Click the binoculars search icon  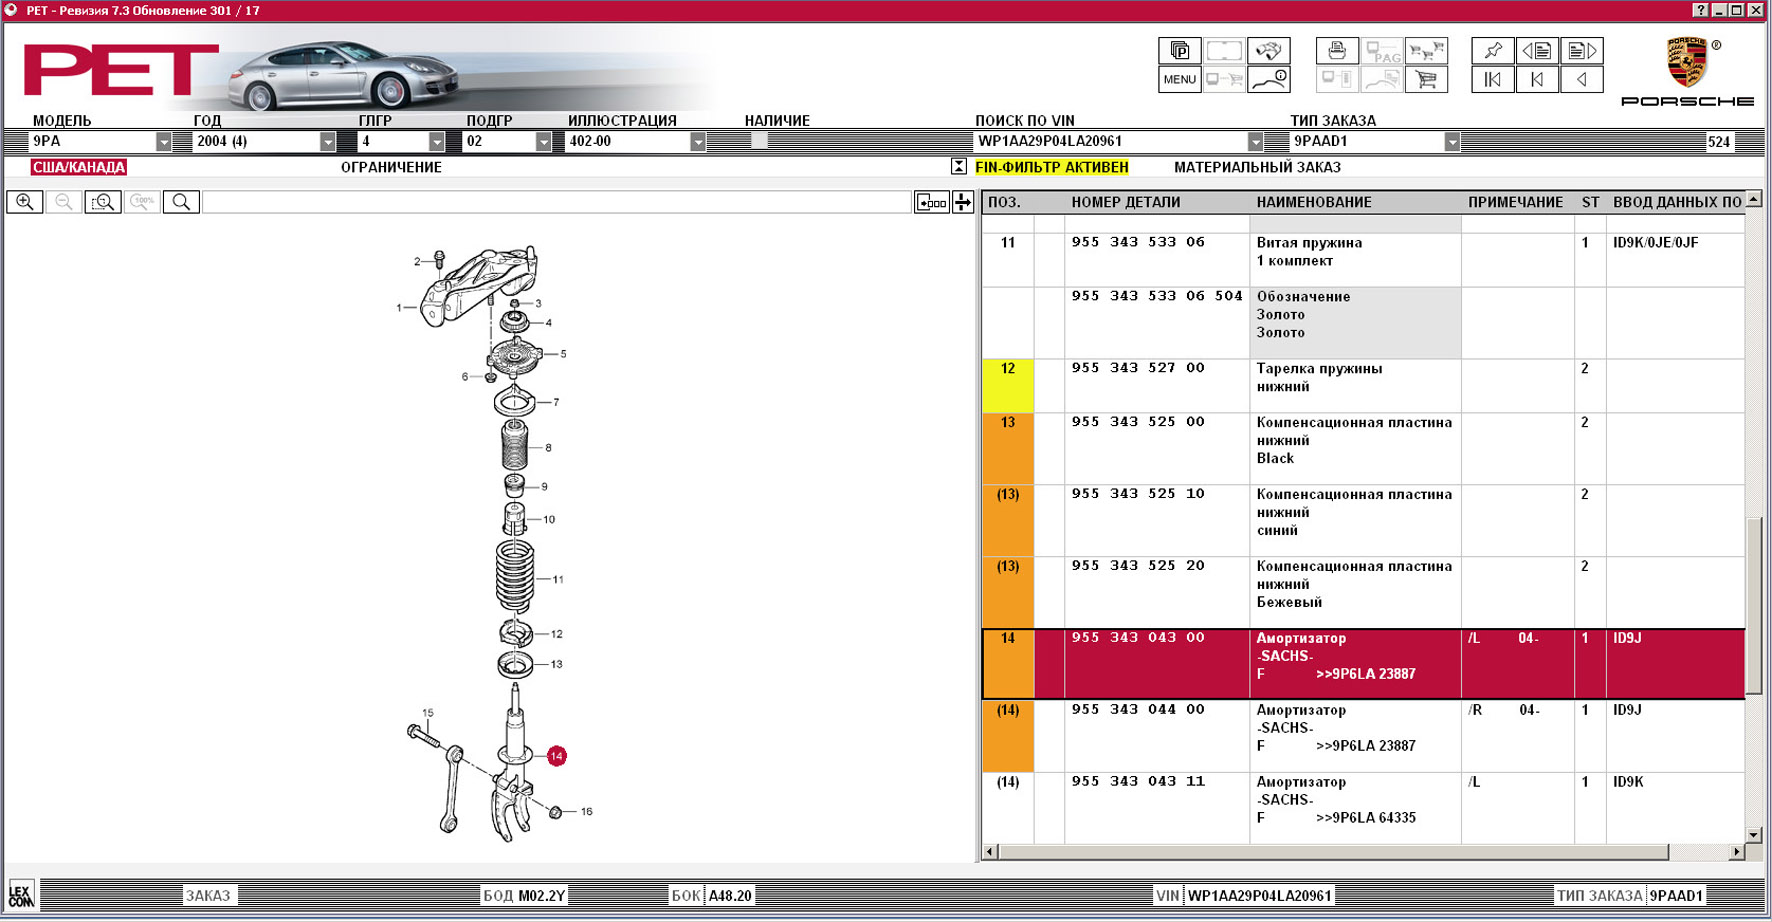click(1268, 51)
